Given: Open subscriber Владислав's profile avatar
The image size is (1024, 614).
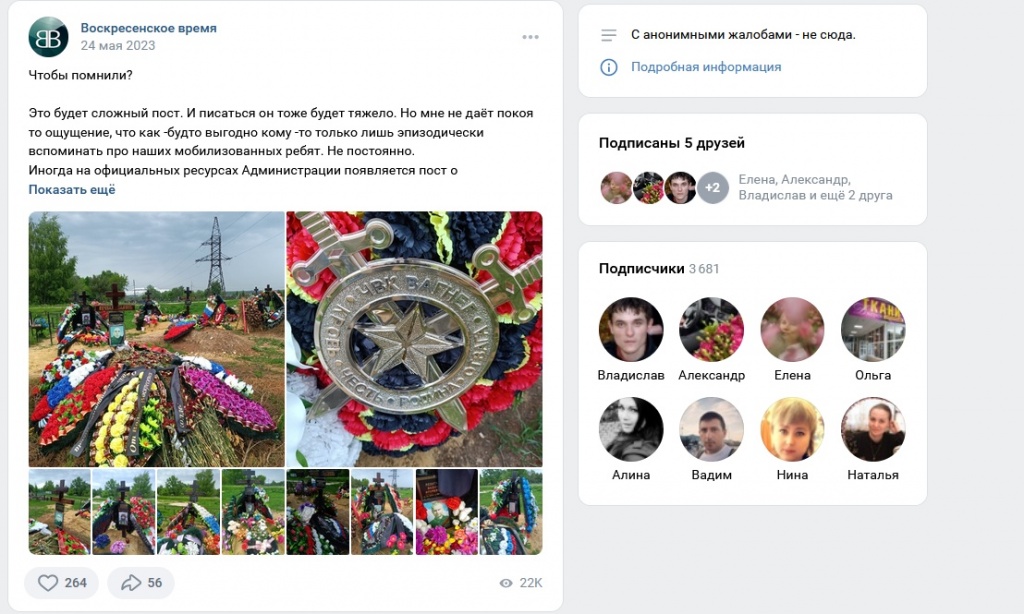Looking at the screenshot, I should point(631,329).
